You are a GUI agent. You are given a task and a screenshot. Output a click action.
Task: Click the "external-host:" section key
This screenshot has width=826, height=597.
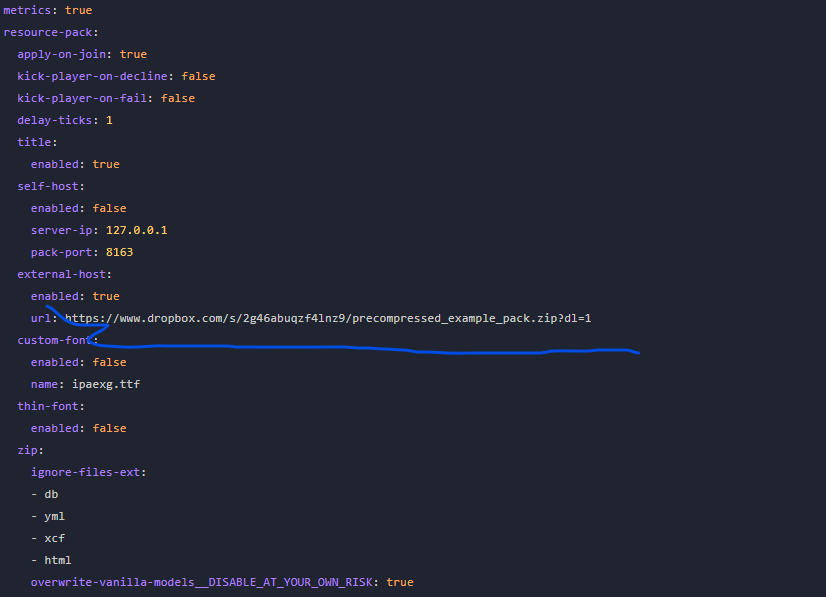[x=65, y=275]
